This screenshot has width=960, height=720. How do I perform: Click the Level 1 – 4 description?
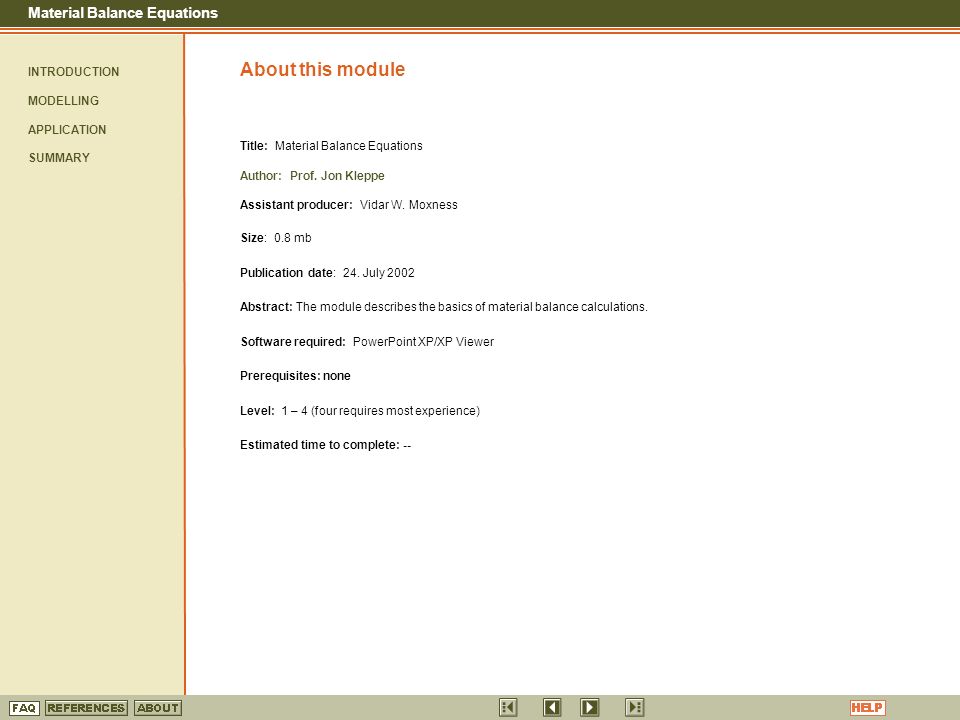click(x=380, y=411)
